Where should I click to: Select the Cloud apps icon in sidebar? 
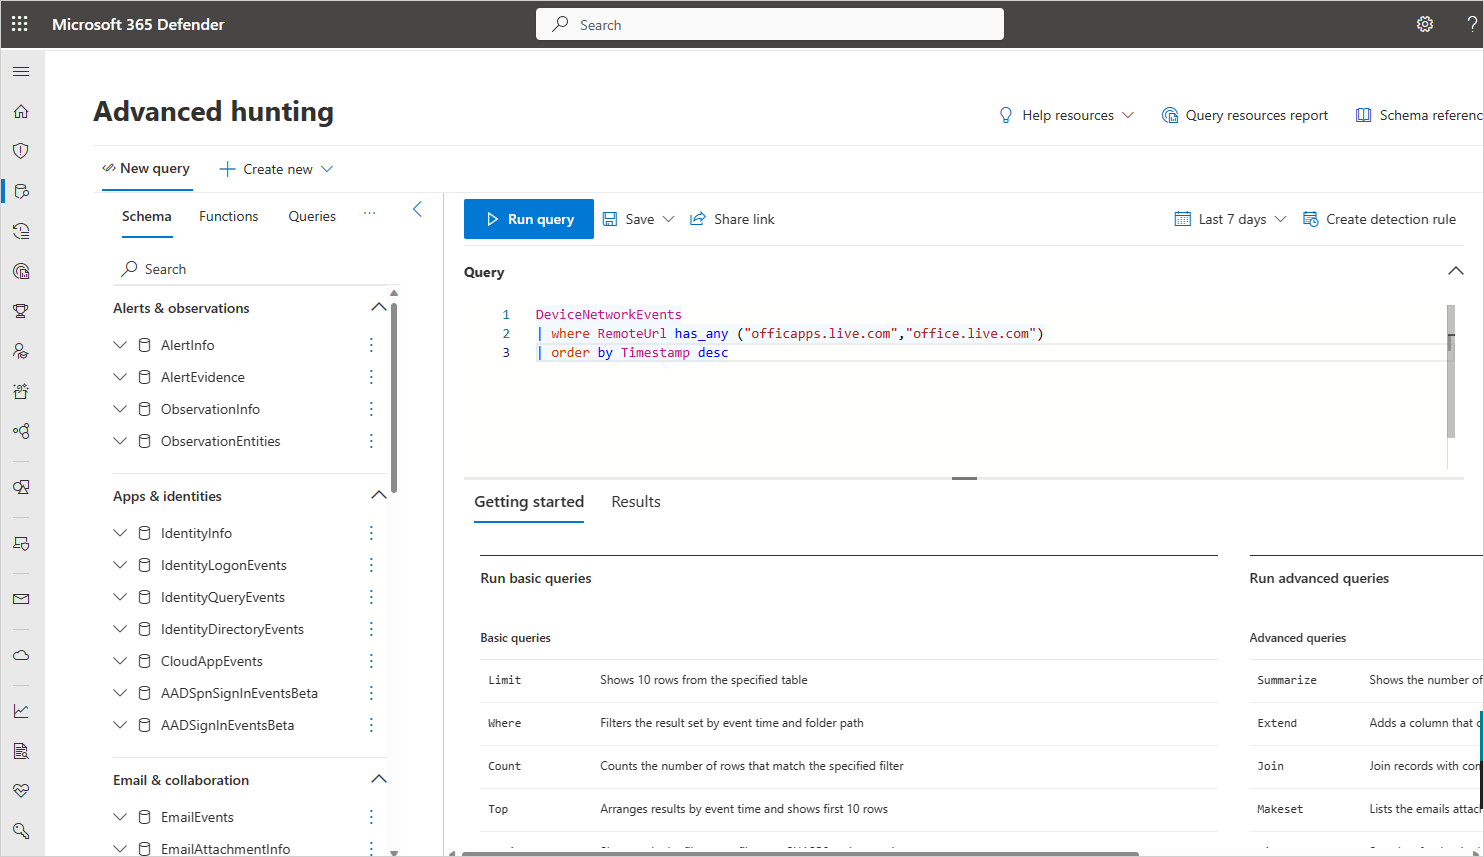19,655
